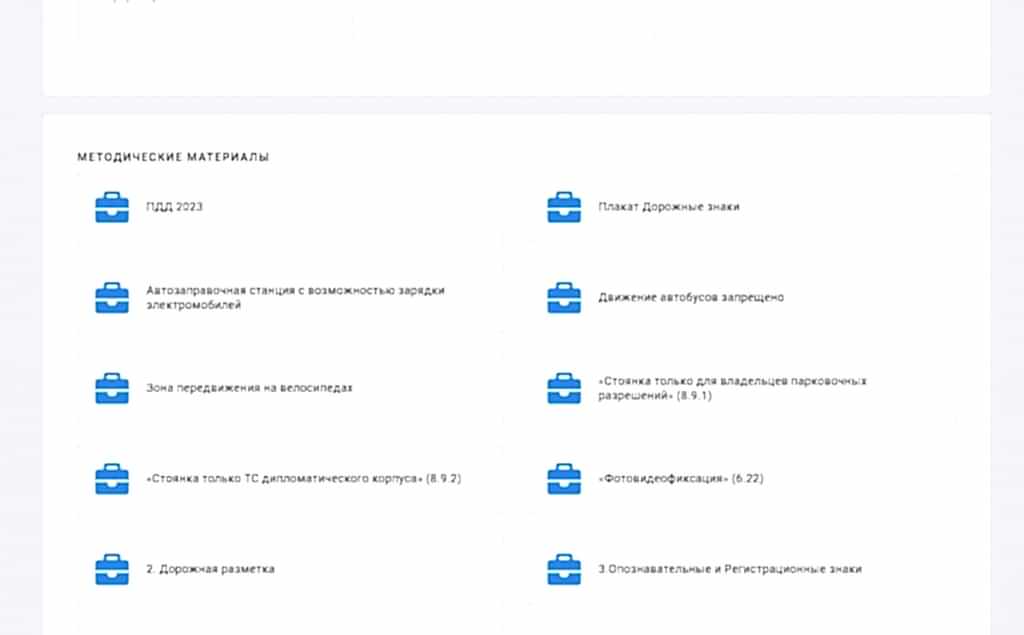1024x635 pixels.
Task: Open 2. Дорожная разметка material
Action: 210,569
